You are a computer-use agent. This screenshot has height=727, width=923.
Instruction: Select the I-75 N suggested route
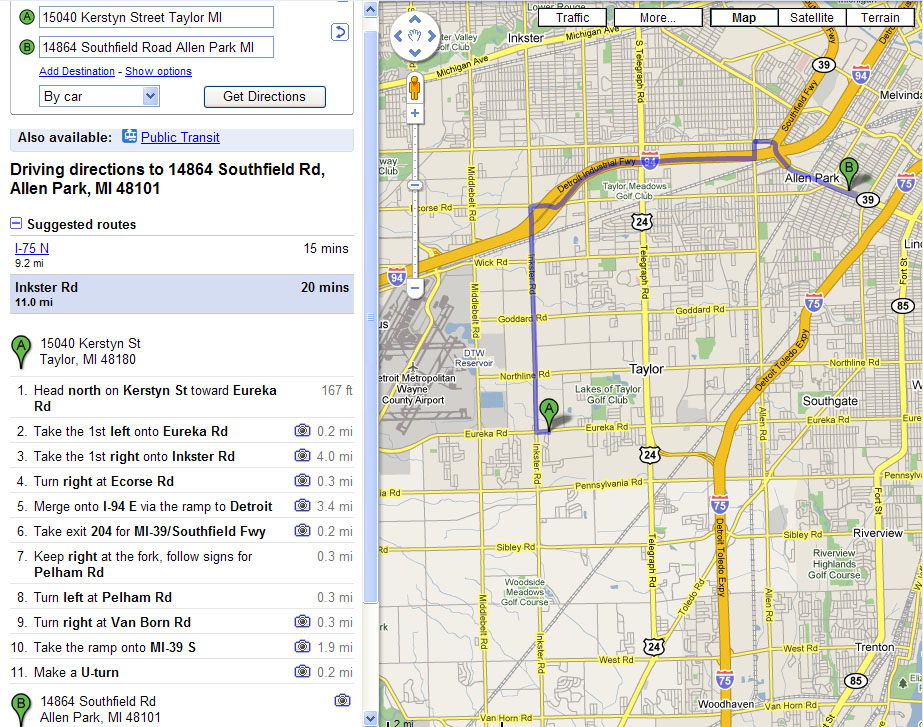(32, 248)
